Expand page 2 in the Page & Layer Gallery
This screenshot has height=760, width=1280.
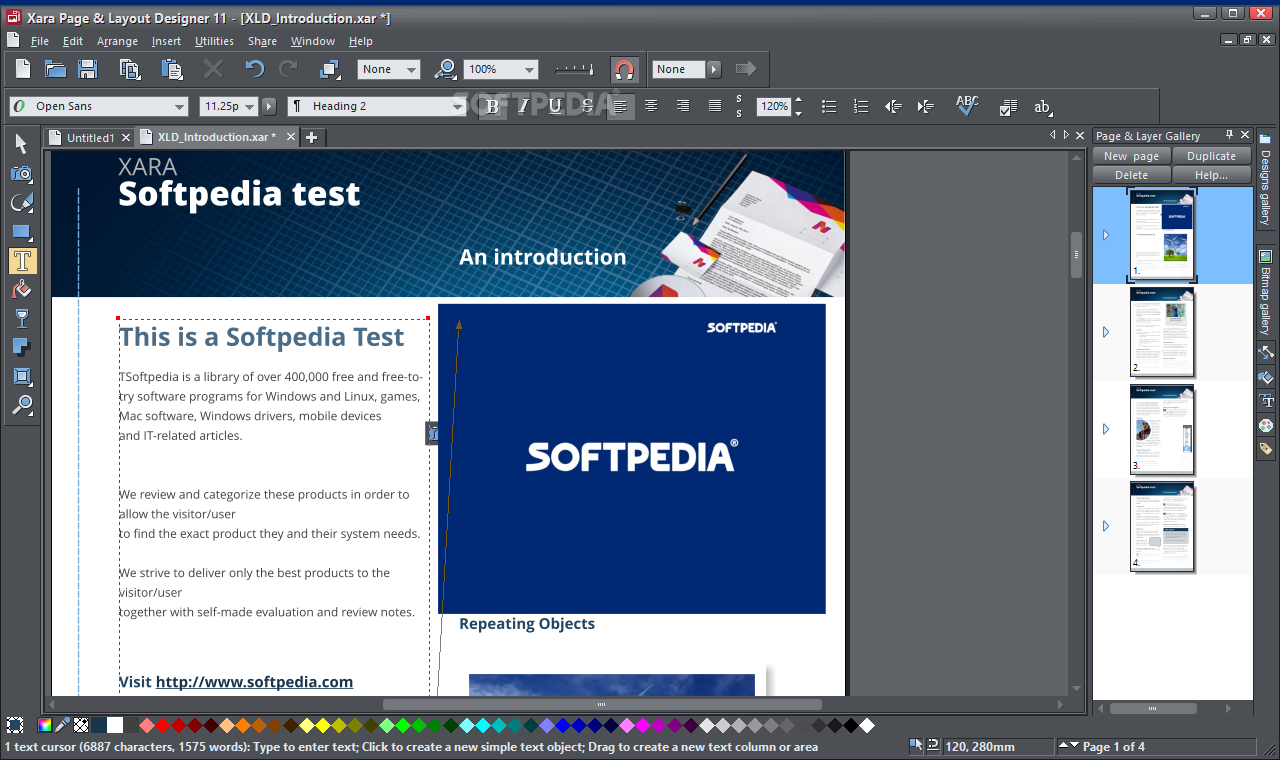[1106, 332]
